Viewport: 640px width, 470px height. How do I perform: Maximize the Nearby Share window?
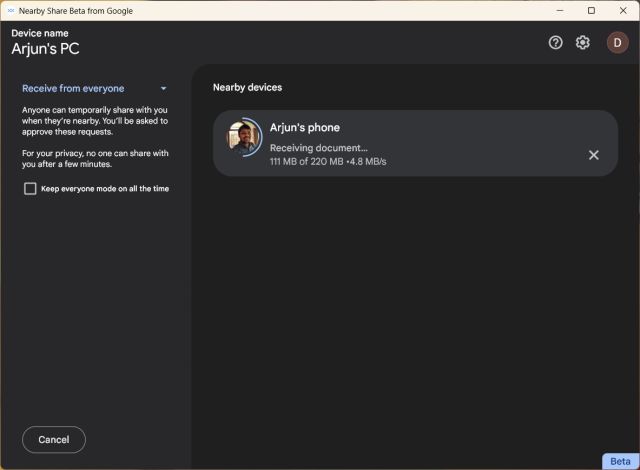click(591, 11)
